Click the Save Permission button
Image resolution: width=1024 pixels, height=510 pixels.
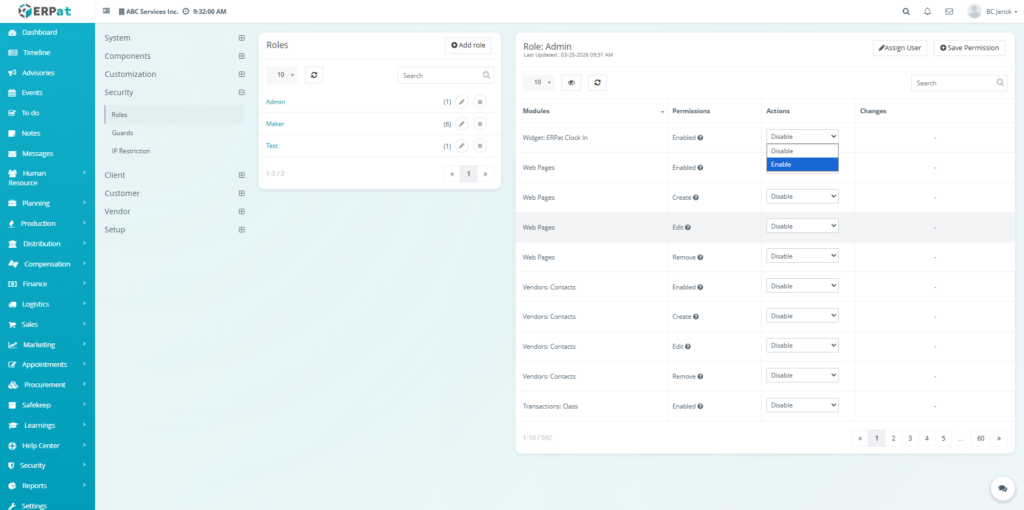click(x=969, y=48)
